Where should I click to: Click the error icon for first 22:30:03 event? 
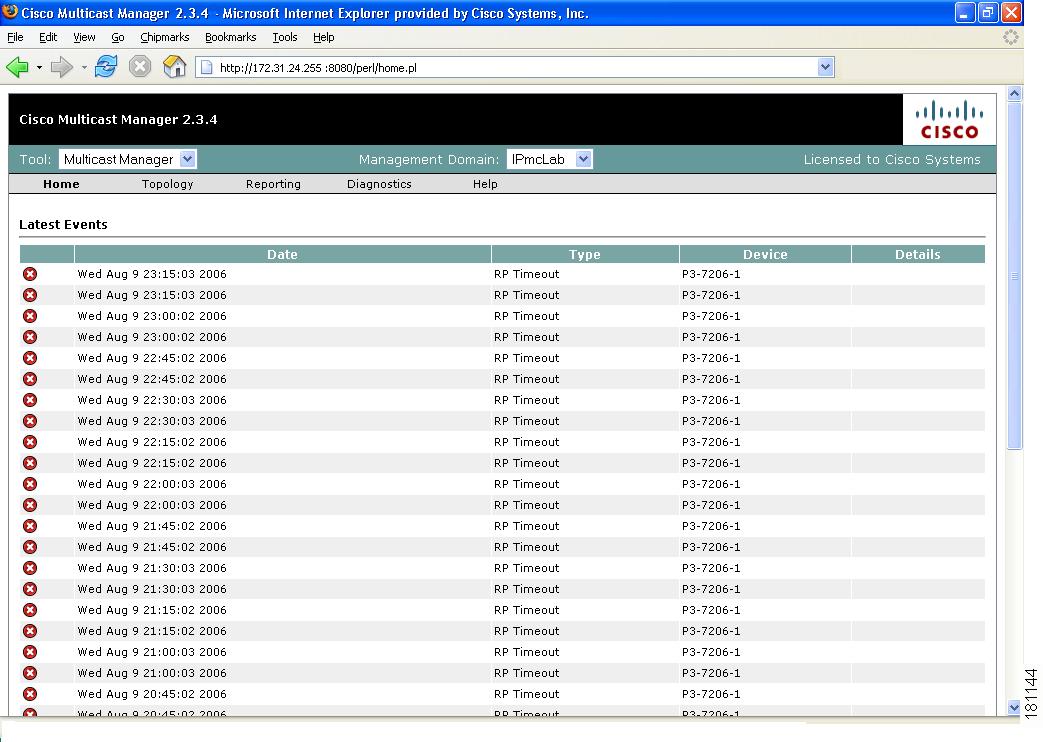coord(30,400)
